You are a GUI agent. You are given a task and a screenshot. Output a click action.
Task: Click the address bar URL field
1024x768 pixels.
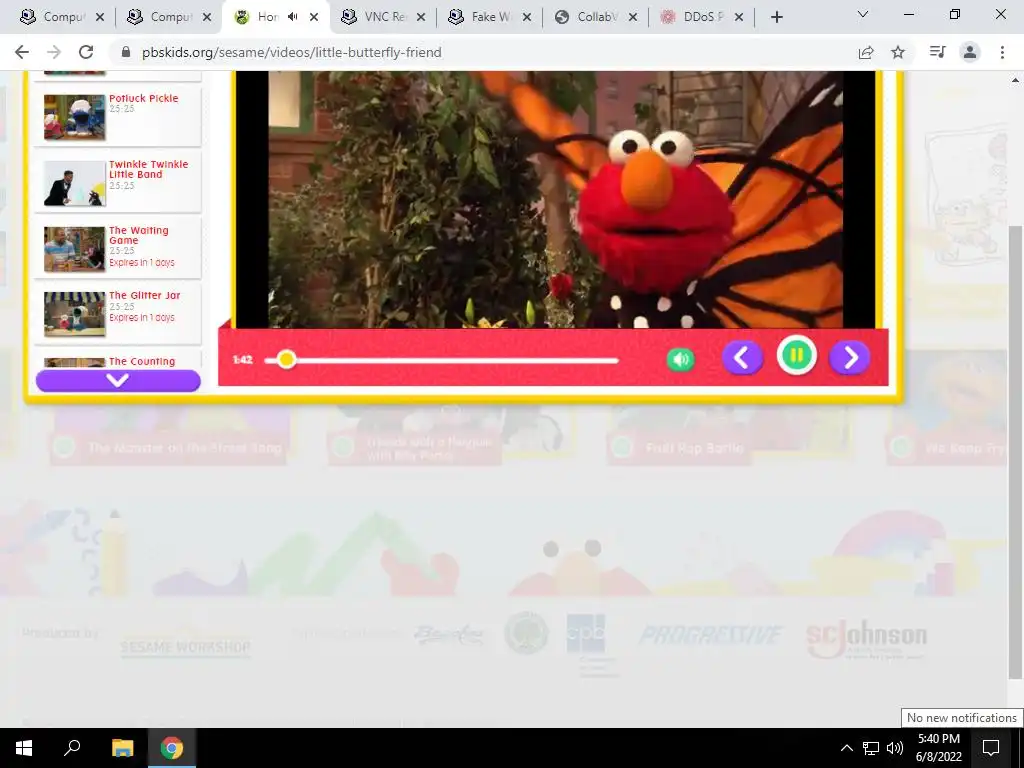291,52
